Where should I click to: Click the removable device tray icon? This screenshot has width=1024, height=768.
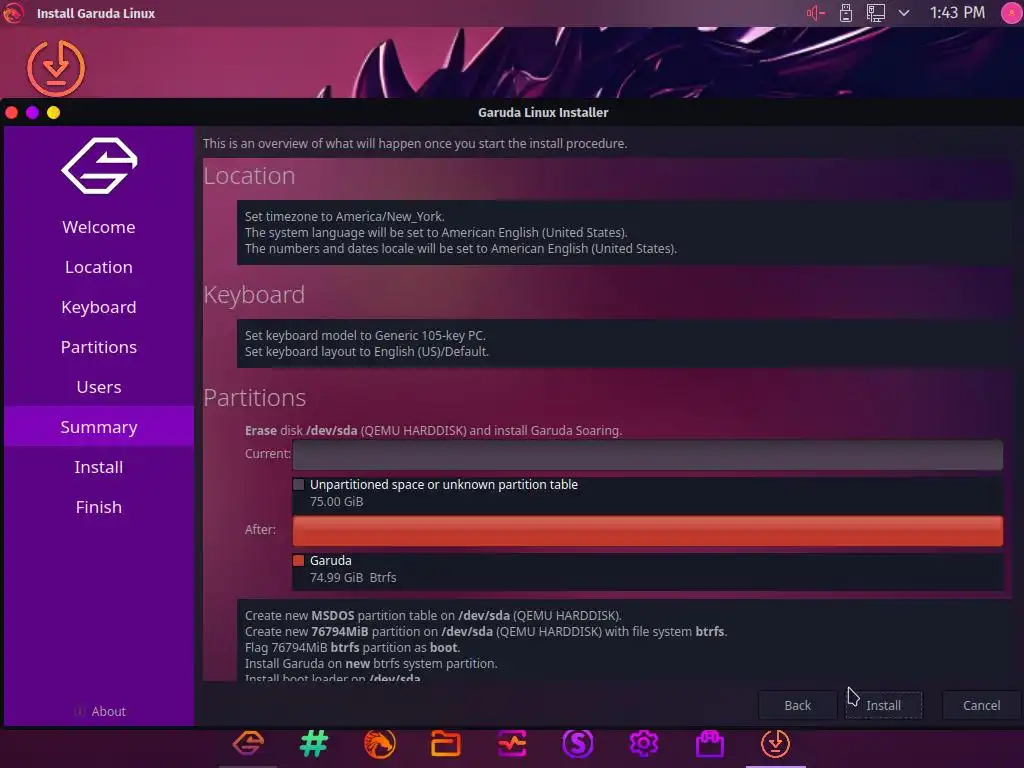click(846, 13)
